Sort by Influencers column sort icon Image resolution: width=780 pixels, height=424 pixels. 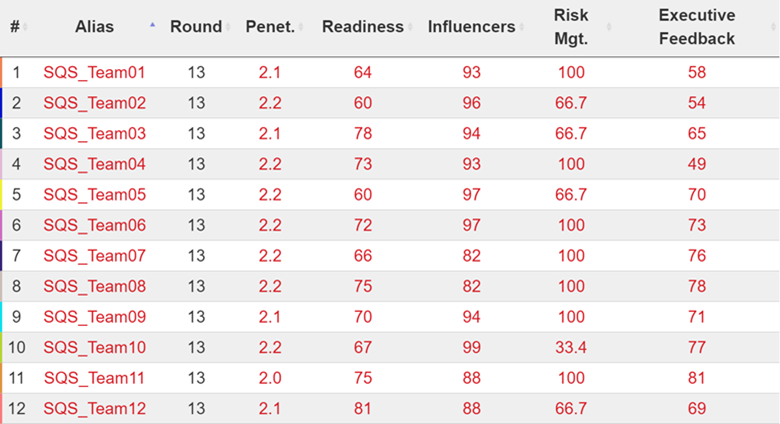tap(522, 27)
